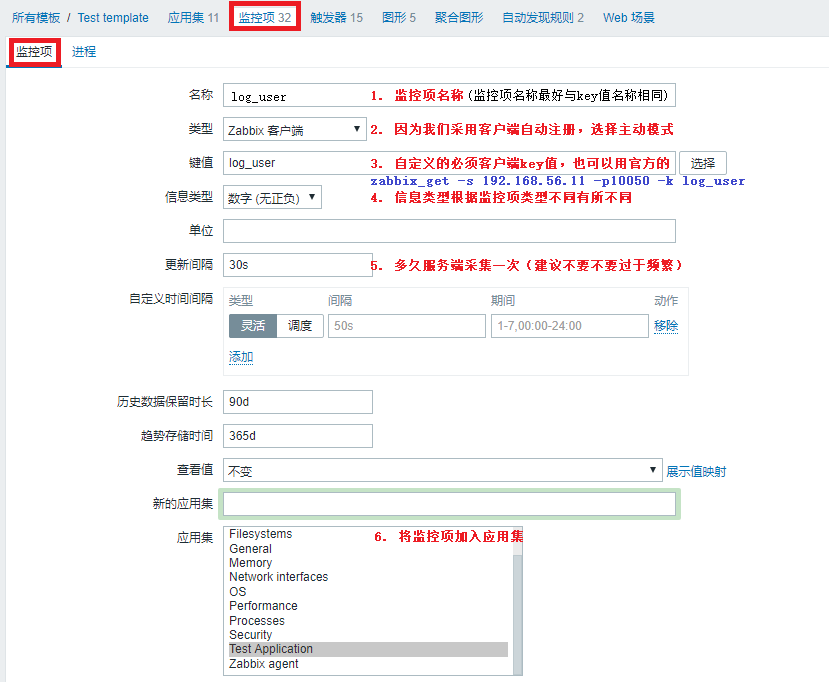Click the 键值 log_user input field
Viewport: 829px width, 682px height.
point(449,163)
